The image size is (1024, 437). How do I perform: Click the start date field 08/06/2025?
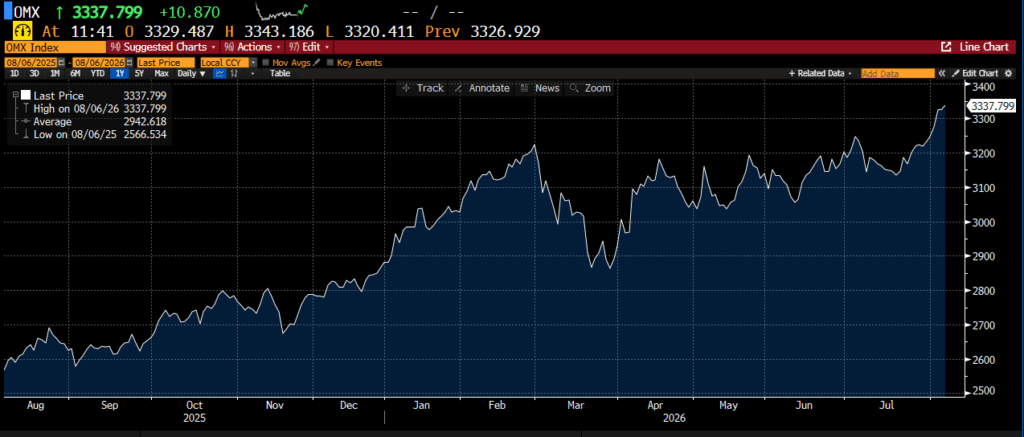(31, 63)
